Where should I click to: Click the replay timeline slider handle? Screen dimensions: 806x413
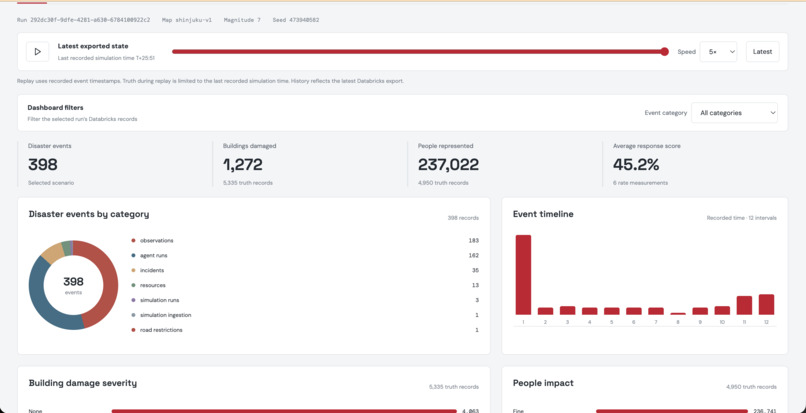click(665, 51)
